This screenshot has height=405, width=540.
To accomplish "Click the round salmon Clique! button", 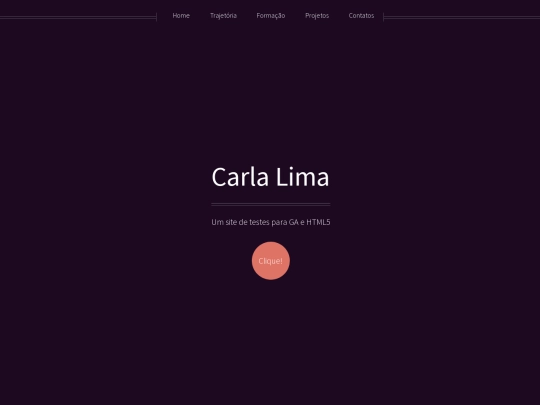I will click(271, 261).
